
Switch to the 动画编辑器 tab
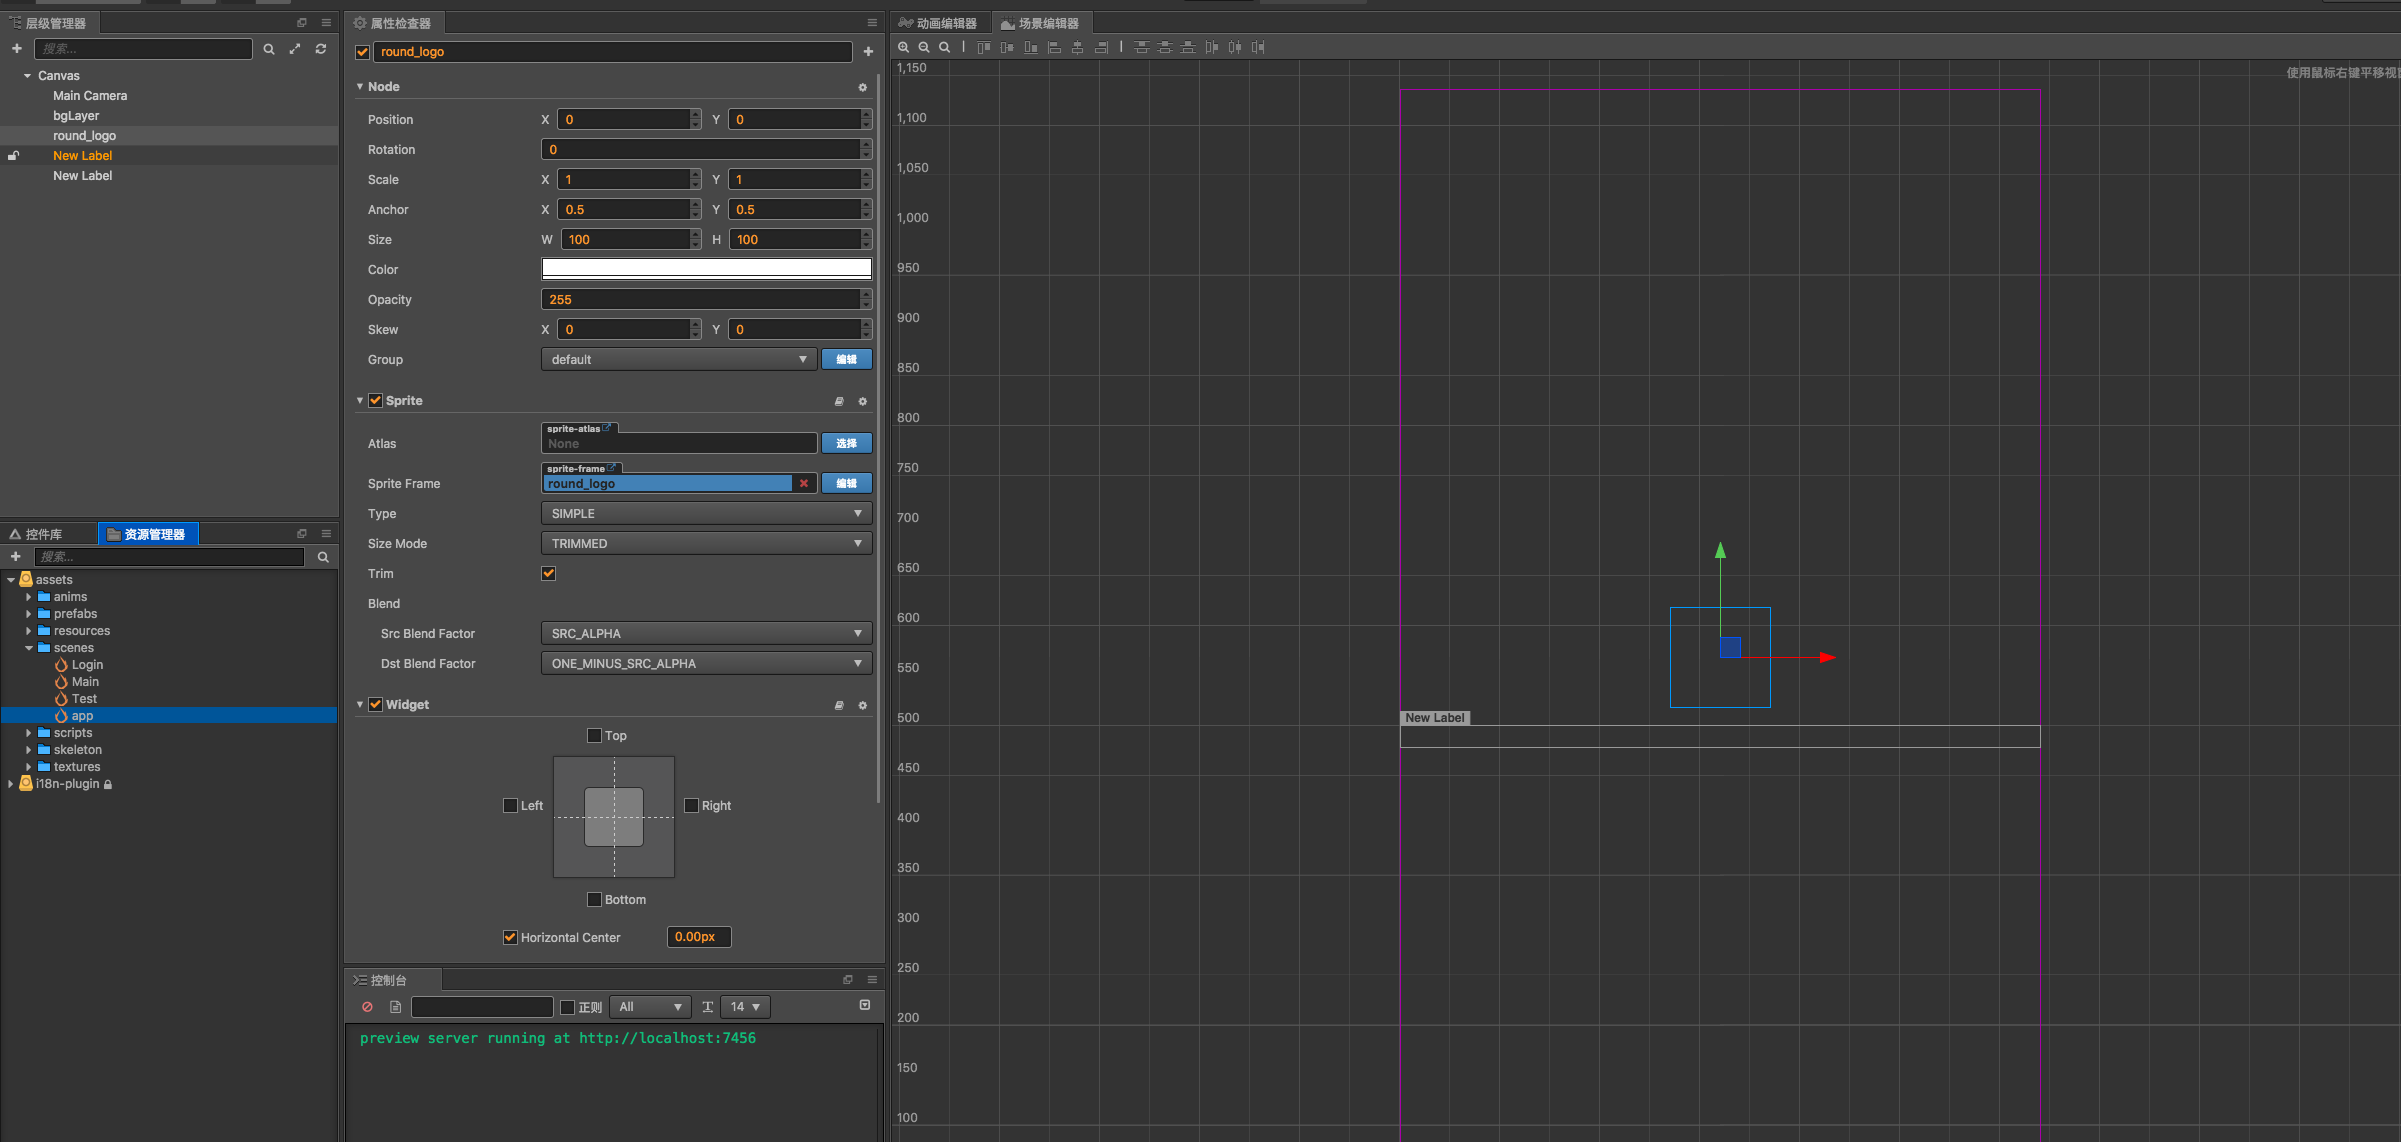point(938,23)
